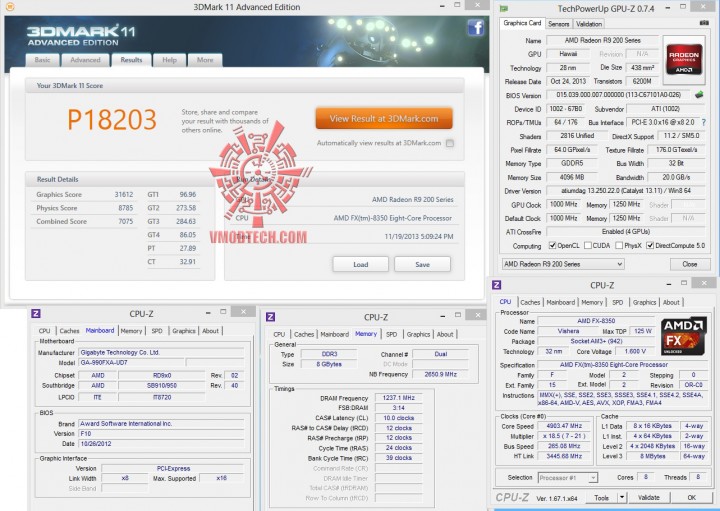Screen dimensions: 720x511
Task: Click the GPU Name field AMD Radeon R9 200 Series
Action: [x=602, y=40]
